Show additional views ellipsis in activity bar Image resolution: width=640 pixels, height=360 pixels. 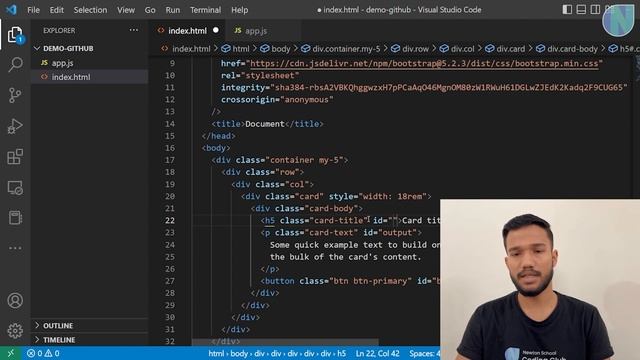pyautogui.click(x=15, y=248)
